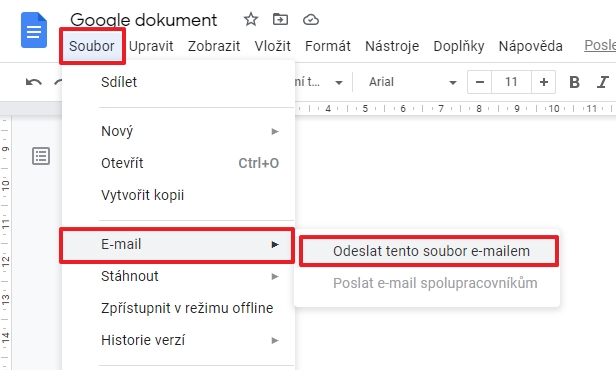This screenshot has width=616, height=370.
Task: Toggle bold formatting
Action: (574, 82)
